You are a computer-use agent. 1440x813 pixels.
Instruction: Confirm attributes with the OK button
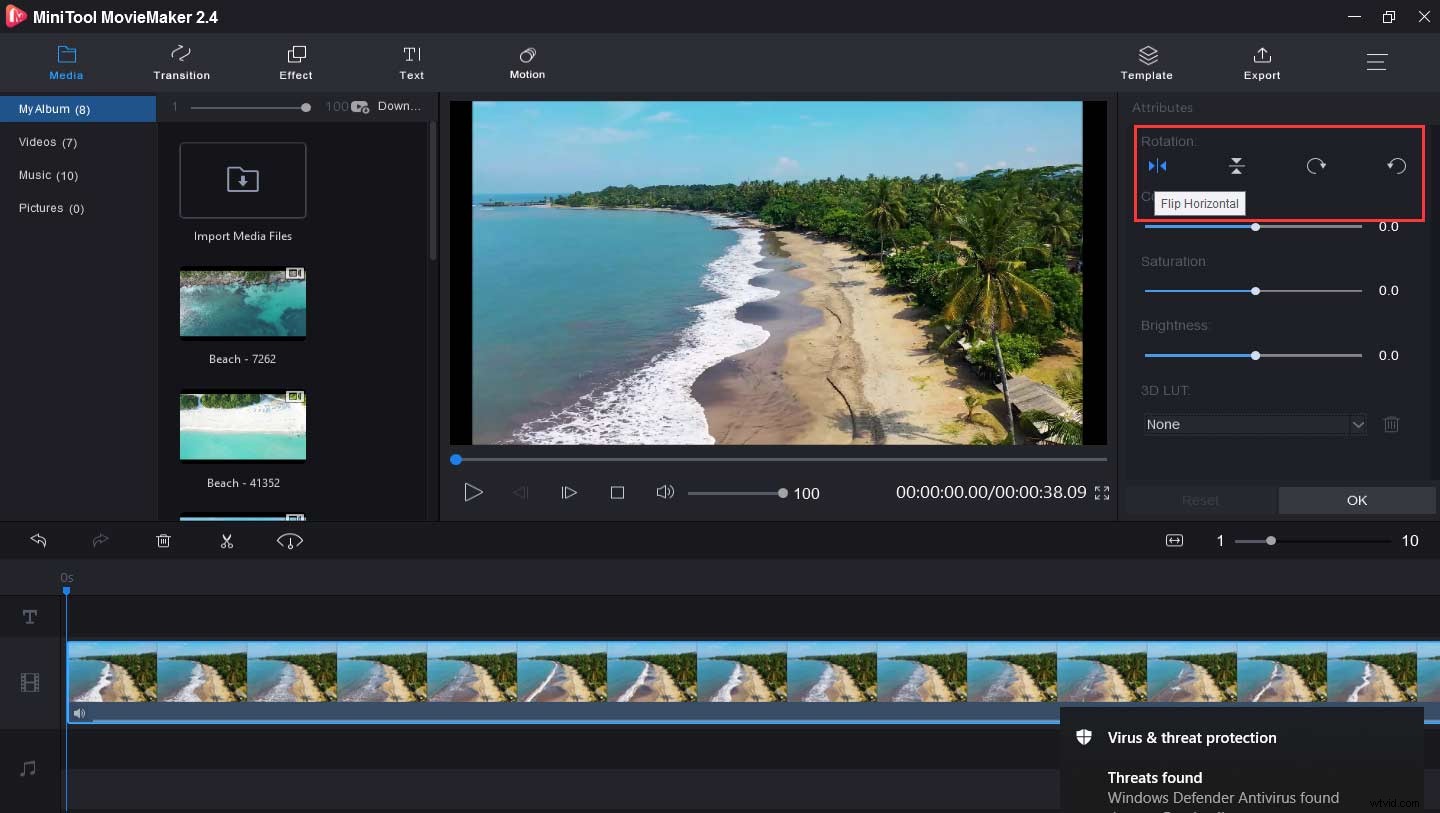click(x=1356, y=500)
